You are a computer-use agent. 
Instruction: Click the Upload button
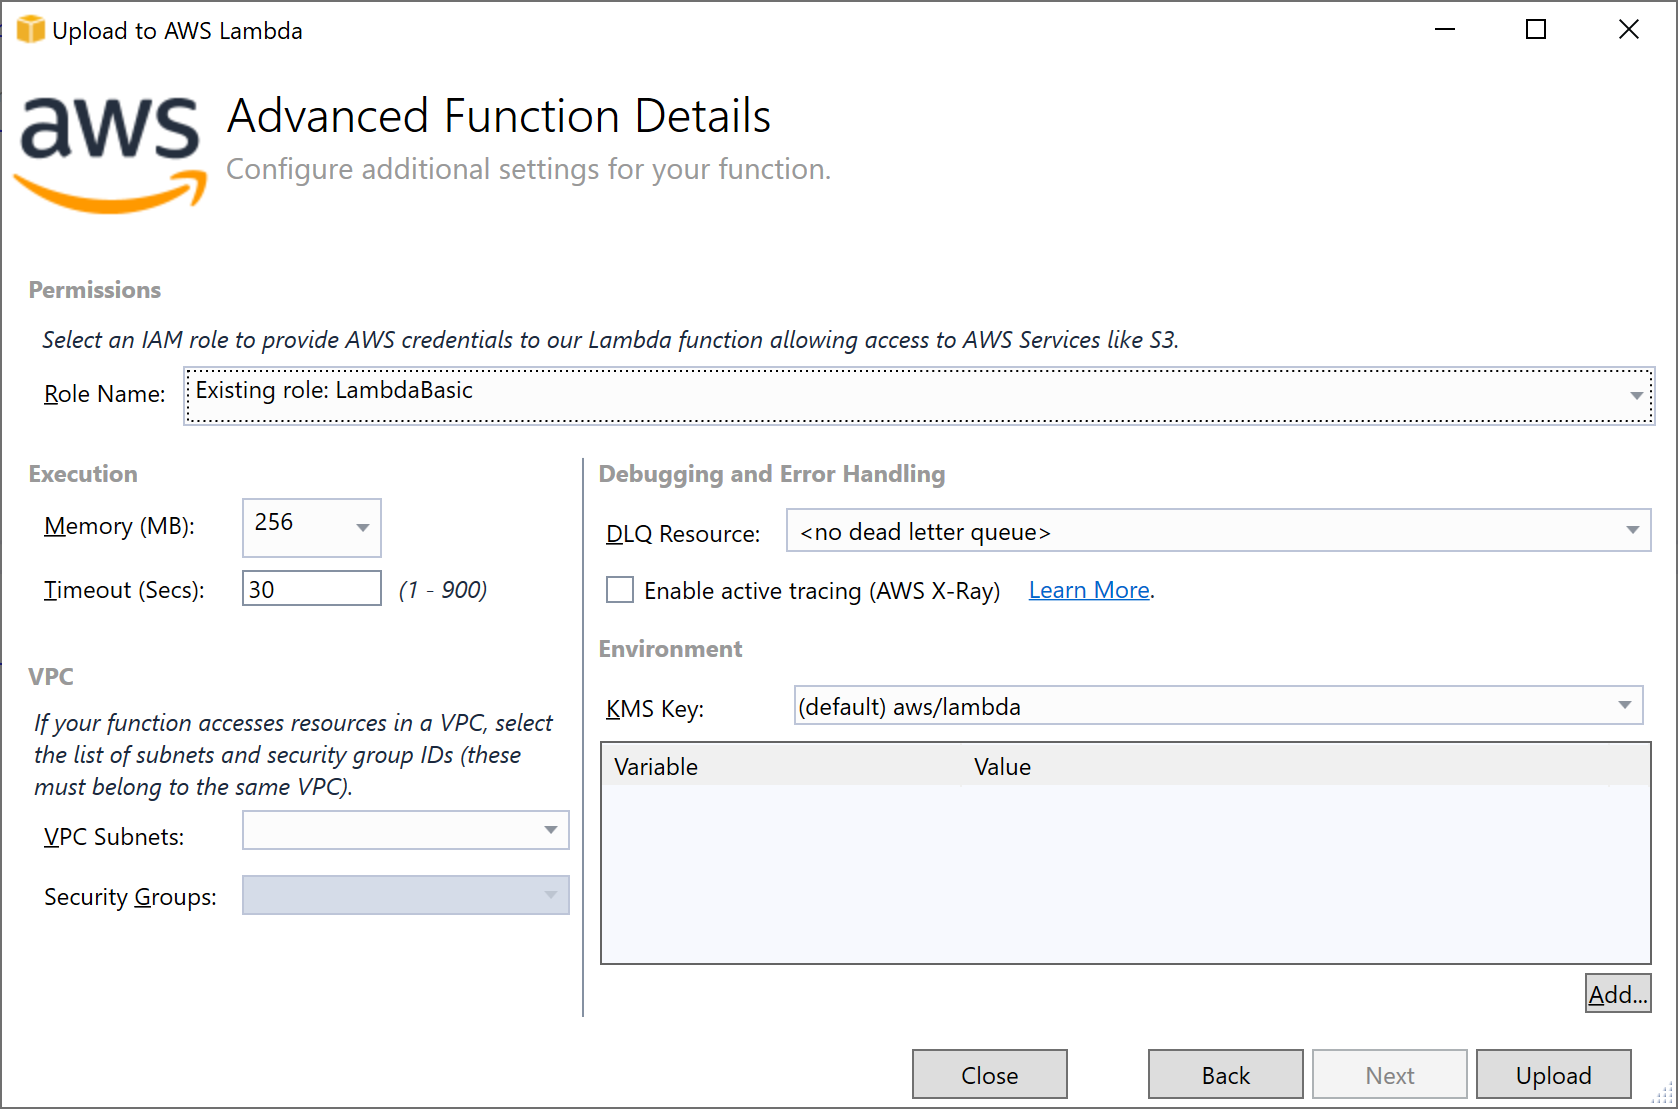[x=1554, y=1075]
